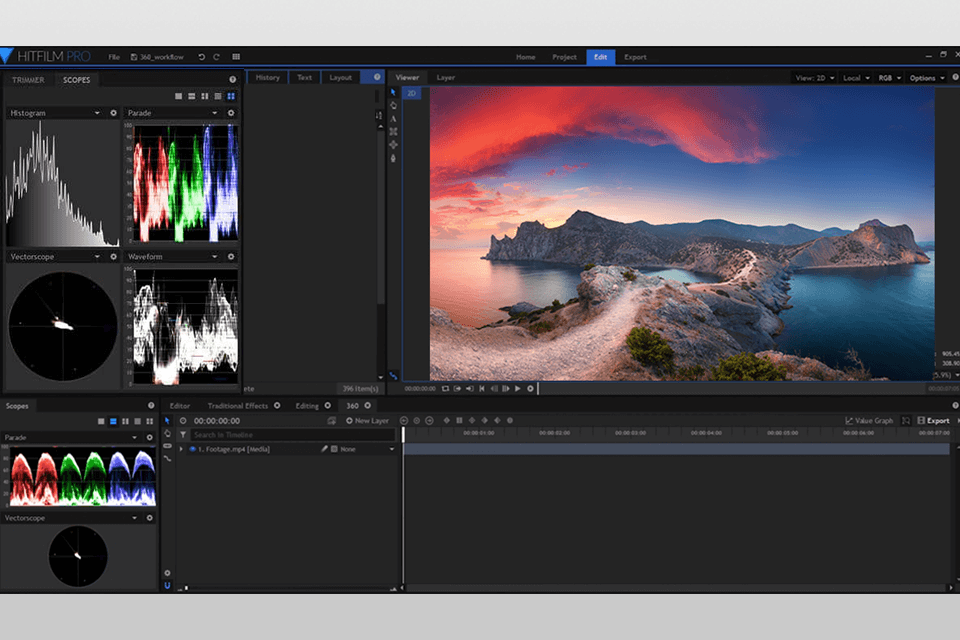Select the timeline arrow selection tool
The width and height of the screenshot is (960, 640).
[167, 421]
